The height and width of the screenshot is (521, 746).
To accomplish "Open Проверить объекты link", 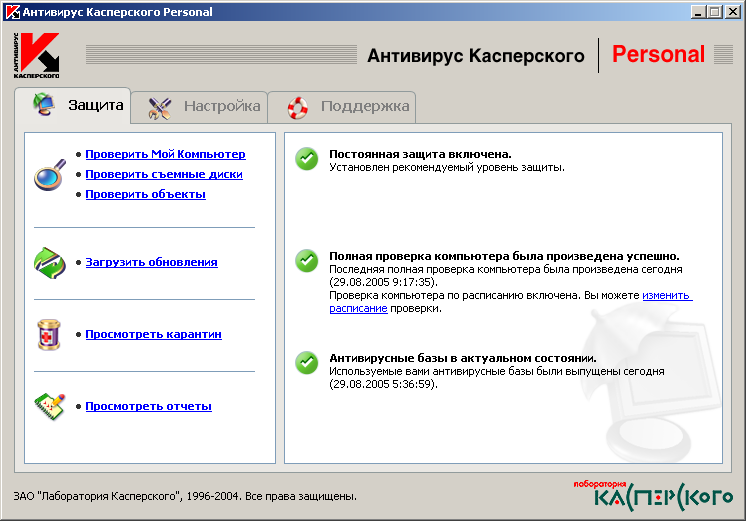I will click(146, 194).
